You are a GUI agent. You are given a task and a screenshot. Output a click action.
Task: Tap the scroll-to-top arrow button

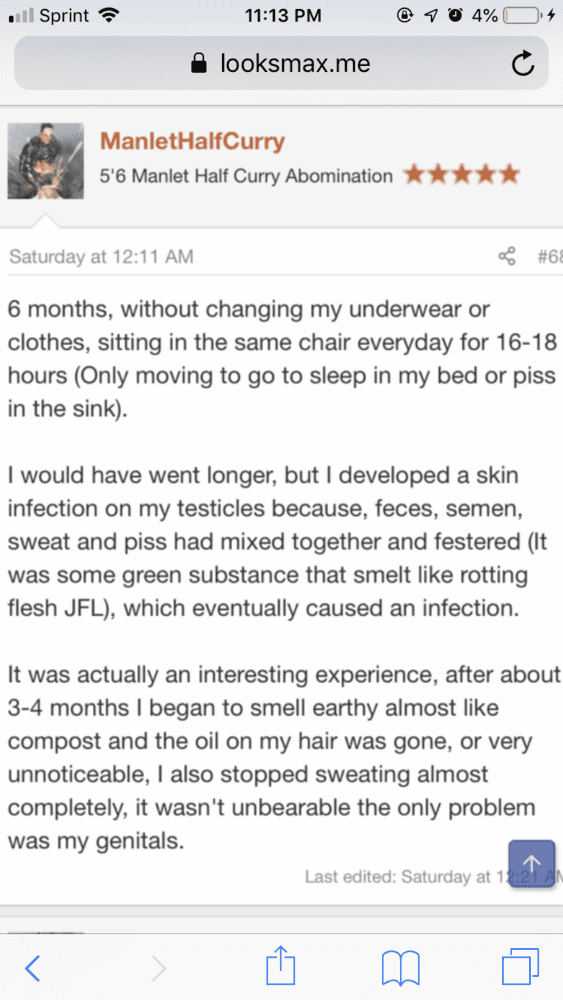pos(532,864)
